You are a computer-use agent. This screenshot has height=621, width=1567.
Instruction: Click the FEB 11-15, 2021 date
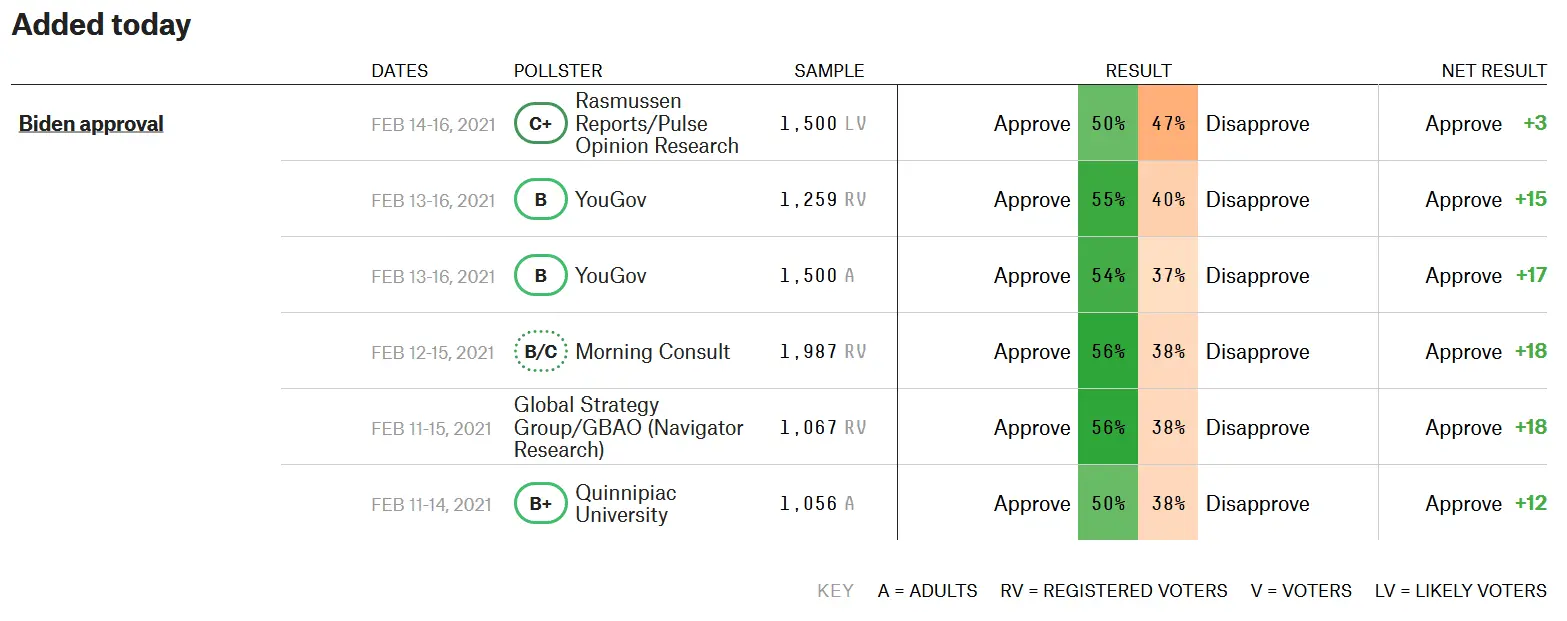click(x=431, y=429)
